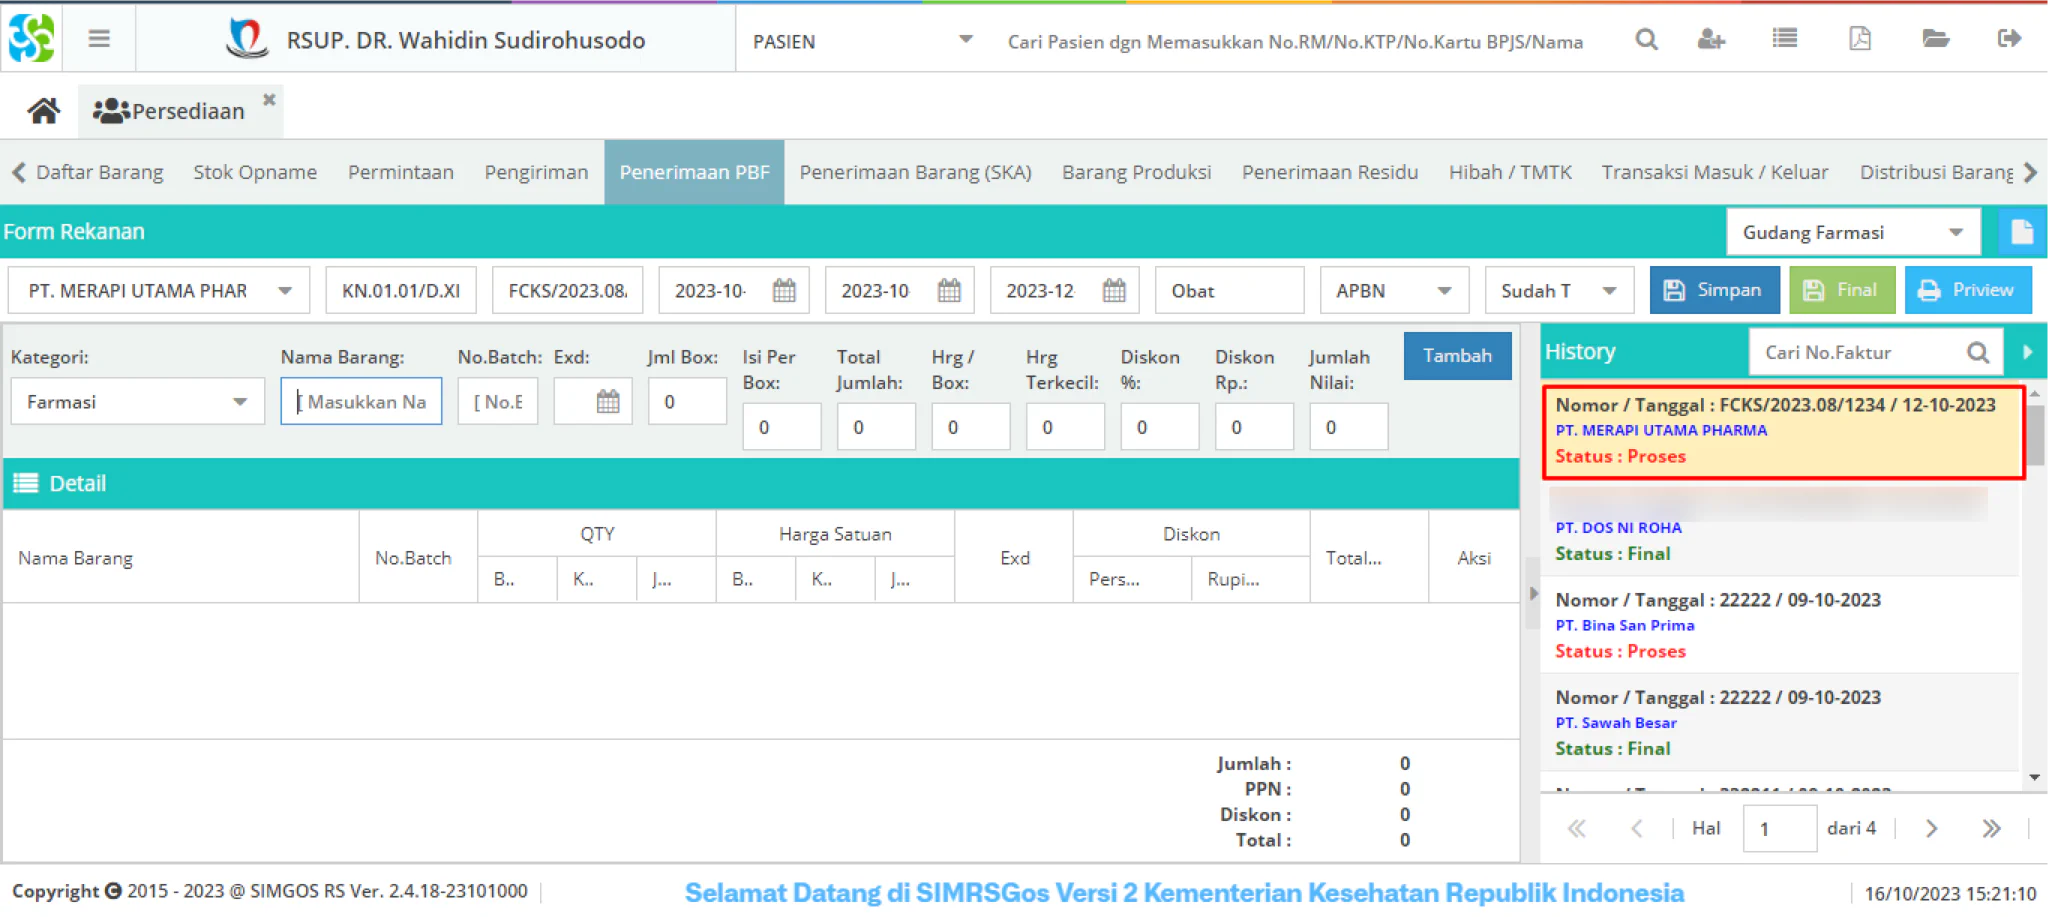Viewport: 2048px width, 917px height.
Task: Click the PDF document icon in the header
Action: [x=1860, y=39]
